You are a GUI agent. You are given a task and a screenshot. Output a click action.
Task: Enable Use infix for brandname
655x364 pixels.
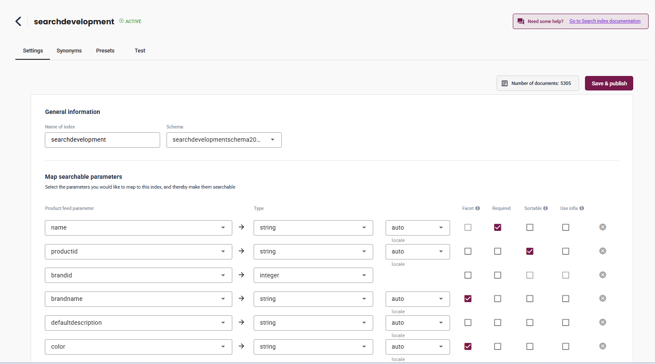[x=566, y=298]
